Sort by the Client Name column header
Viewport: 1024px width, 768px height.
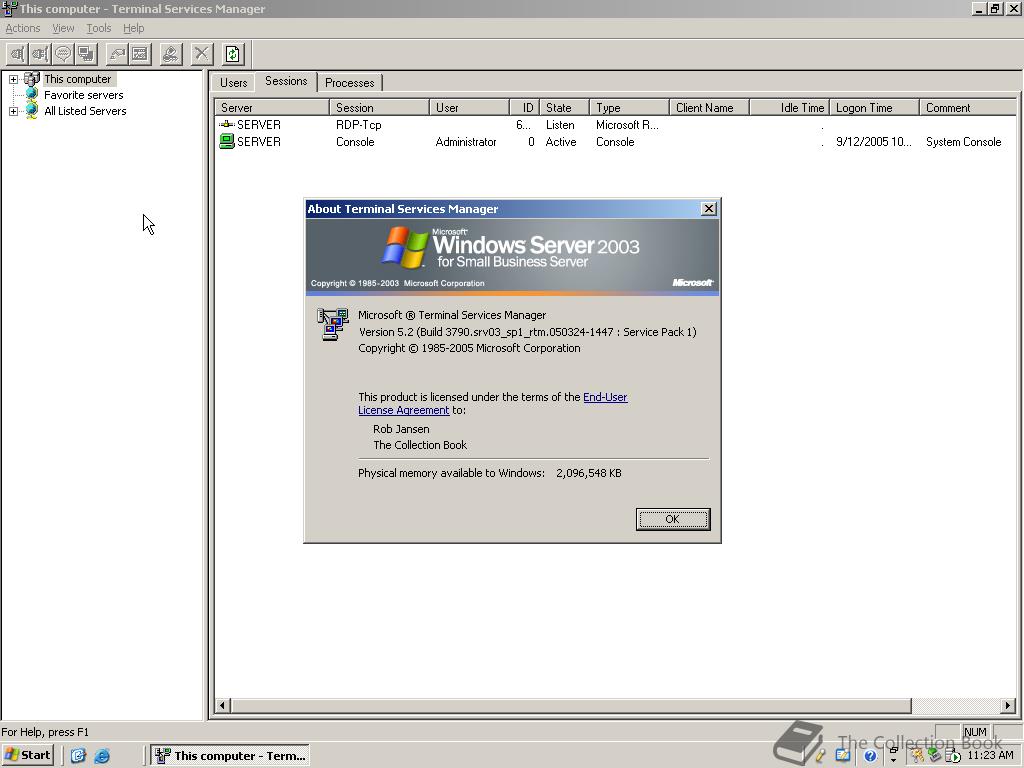710,108
